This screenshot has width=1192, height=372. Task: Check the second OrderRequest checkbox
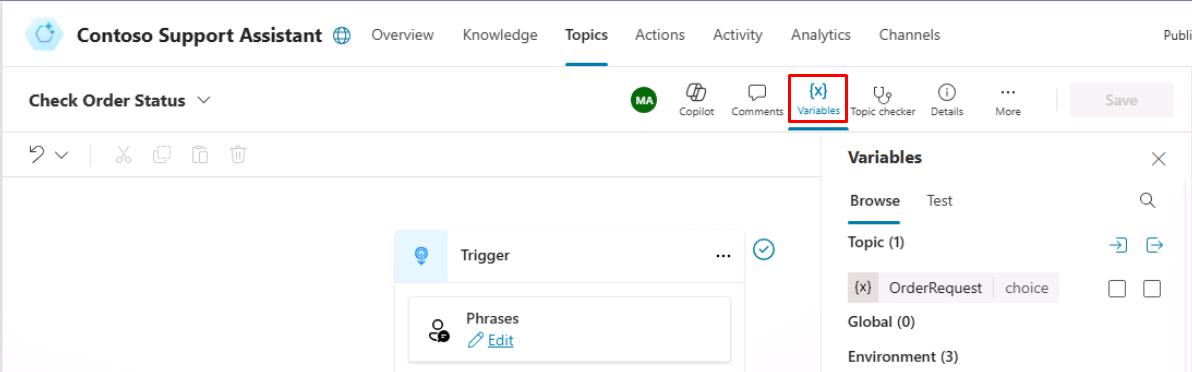[x=1152, y=288]
